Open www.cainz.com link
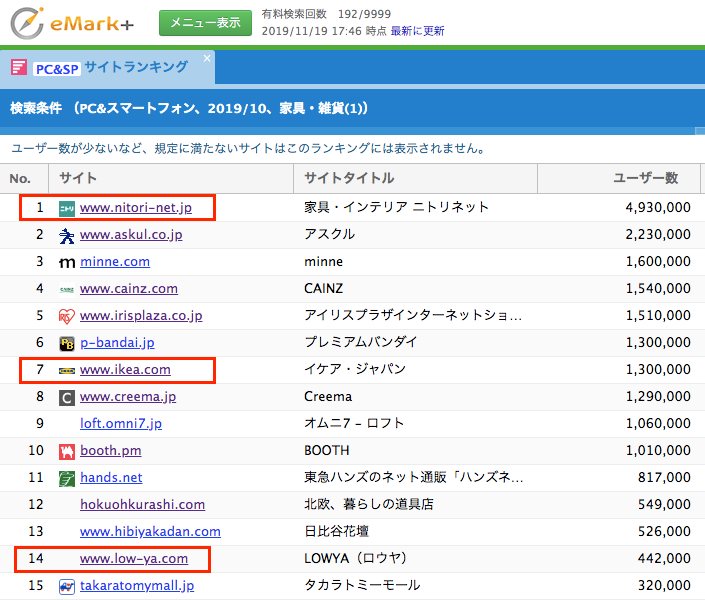This screenshot has width=705, height=600. [129, 289]
